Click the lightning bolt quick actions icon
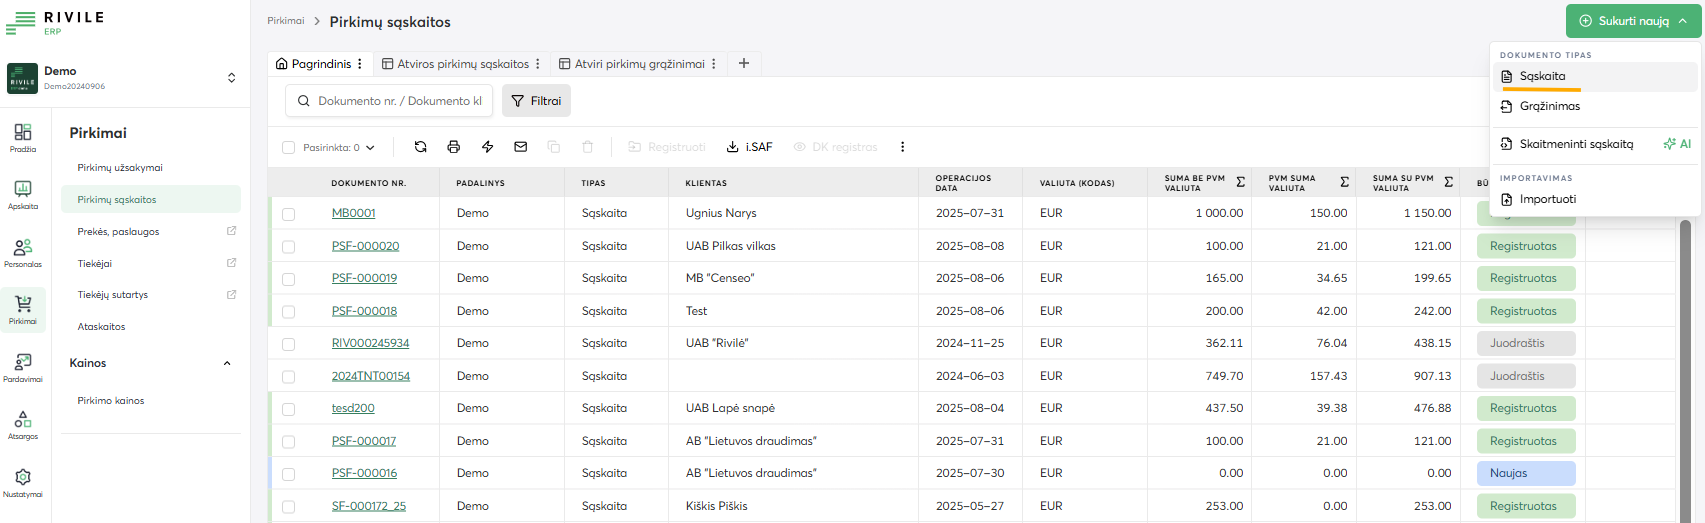Image resolution: width=1705 pixels, height=523 pixels. [x=487, y=147]
